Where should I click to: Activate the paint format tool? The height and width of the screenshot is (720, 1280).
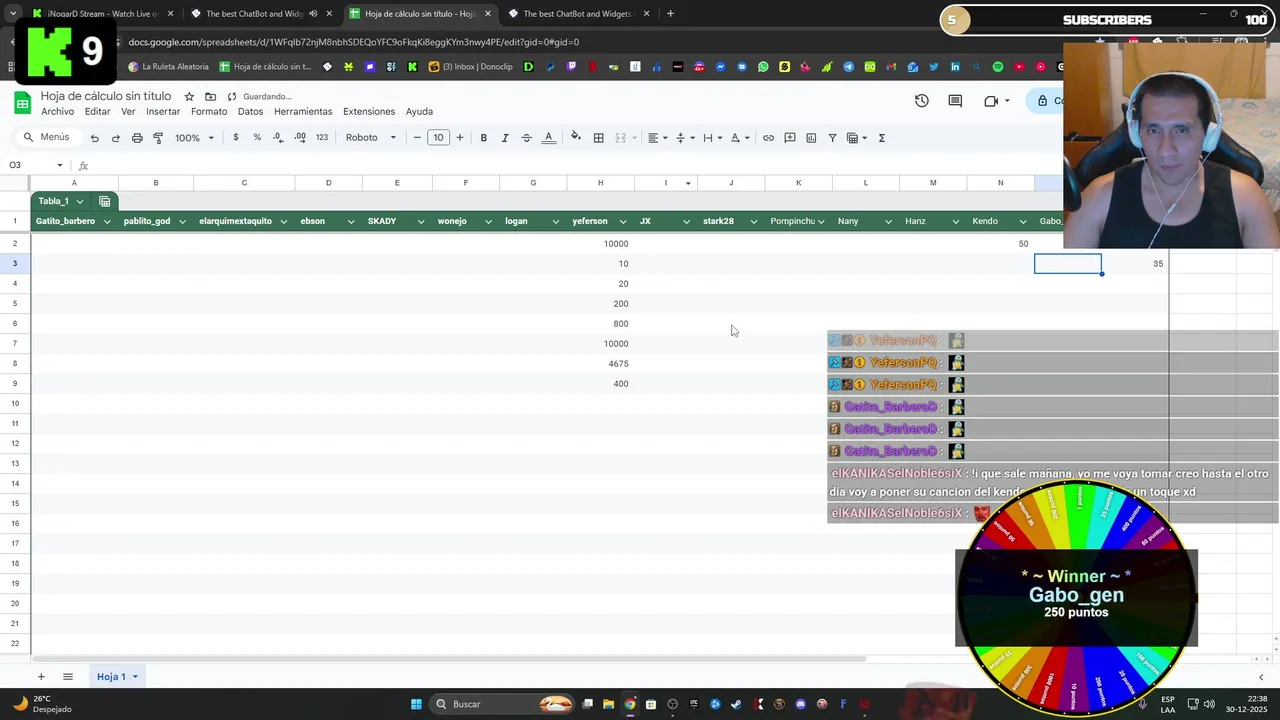[158, 138]
